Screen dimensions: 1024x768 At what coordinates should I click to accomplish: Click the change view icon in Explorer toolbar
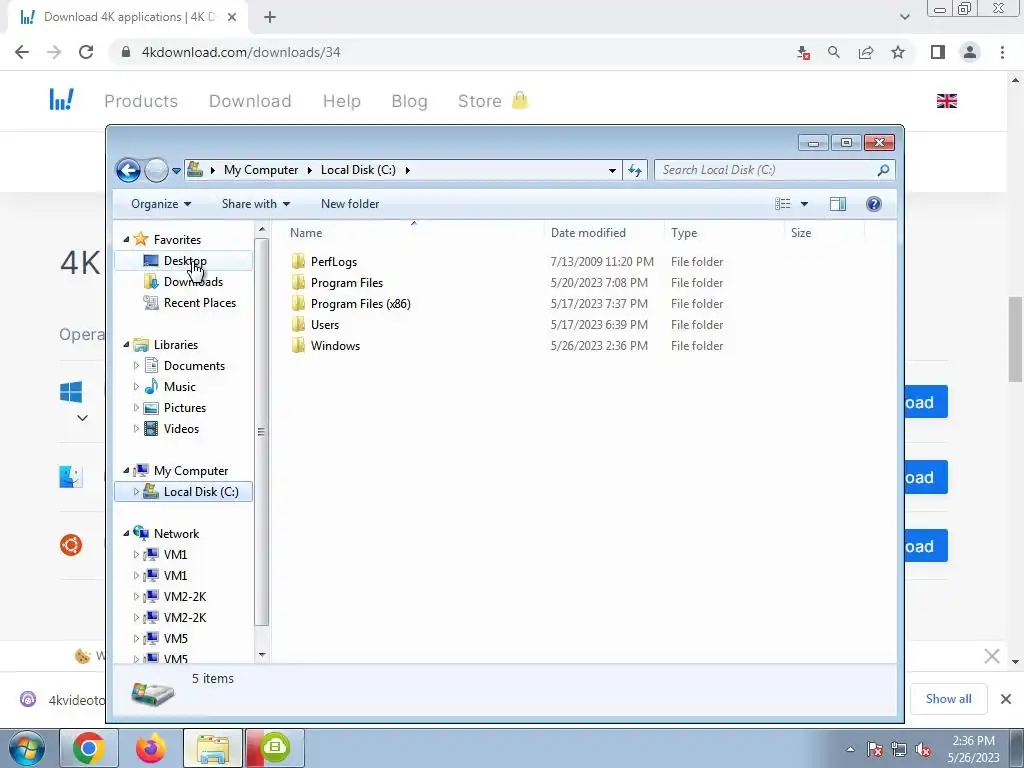click(x=782, y=204)
